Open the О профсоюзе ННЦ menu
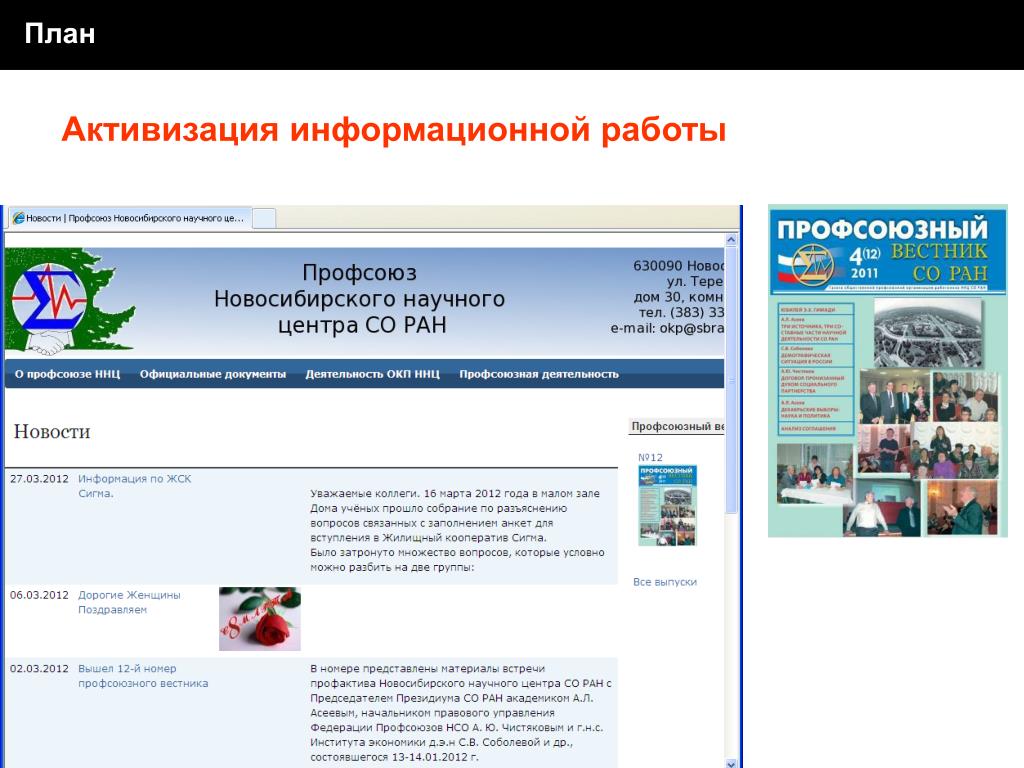 [67, 374]
